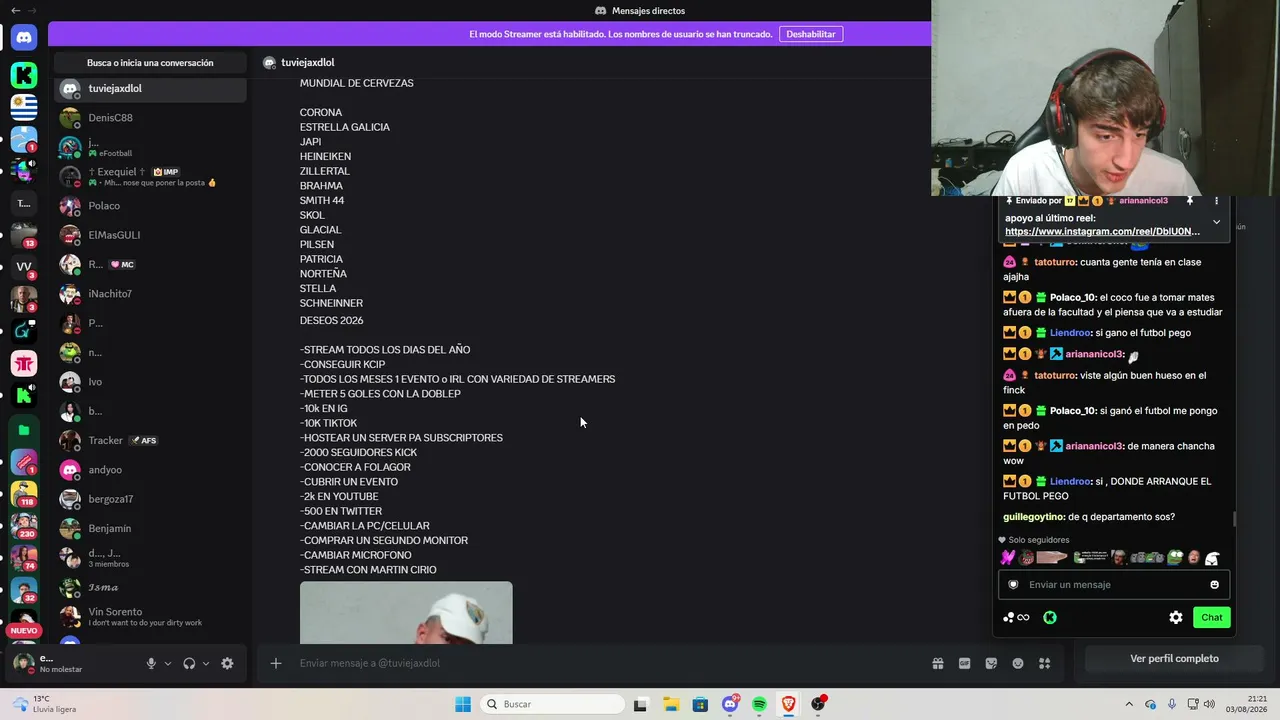Open the green K server icon

pyautogui.click(x=24, y=75)
